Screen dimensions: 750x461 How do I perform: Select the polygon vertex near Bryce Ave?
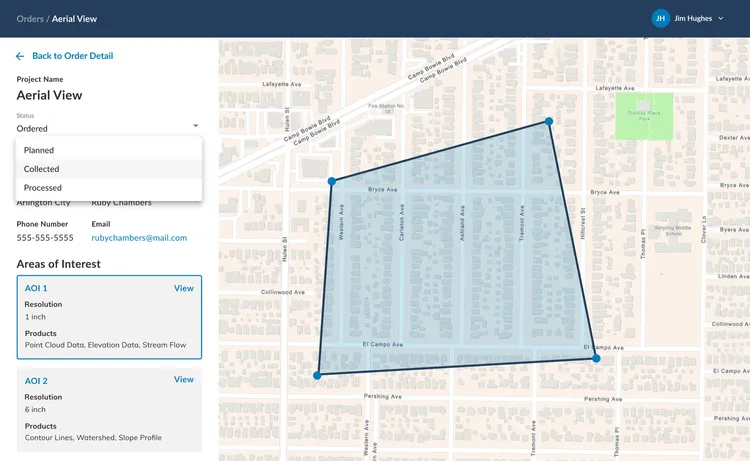point(331,181)
